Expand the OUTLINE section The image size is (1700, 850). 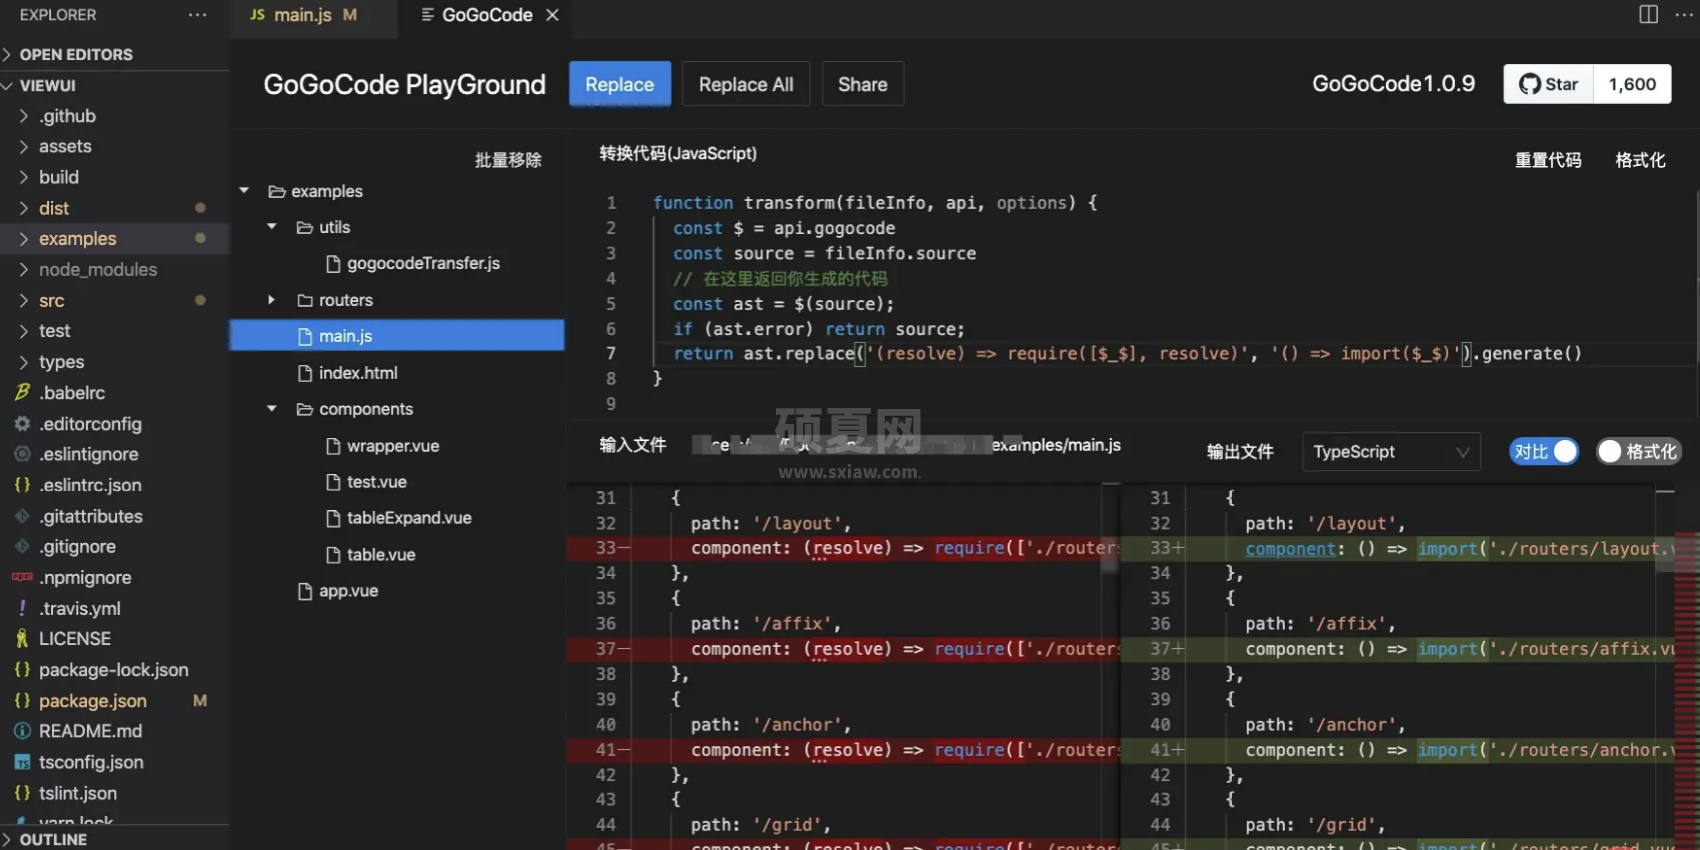coord(115,839)
